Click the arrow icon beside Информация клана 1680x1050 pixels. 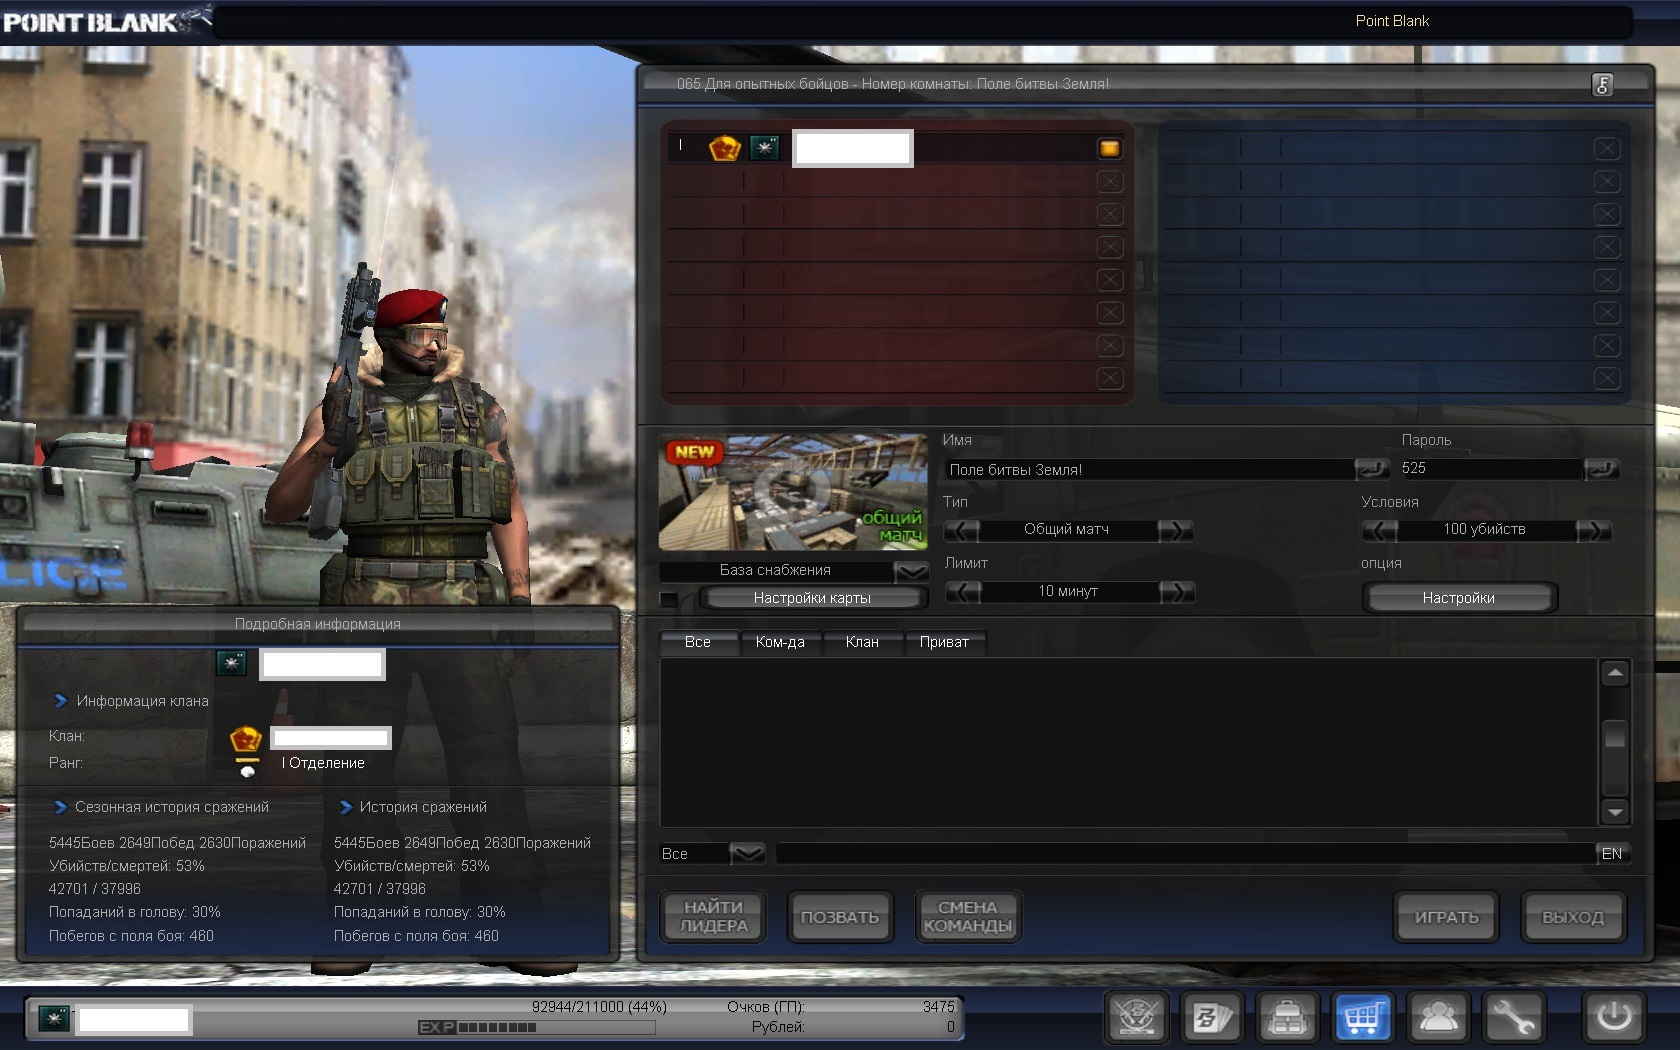61,701
